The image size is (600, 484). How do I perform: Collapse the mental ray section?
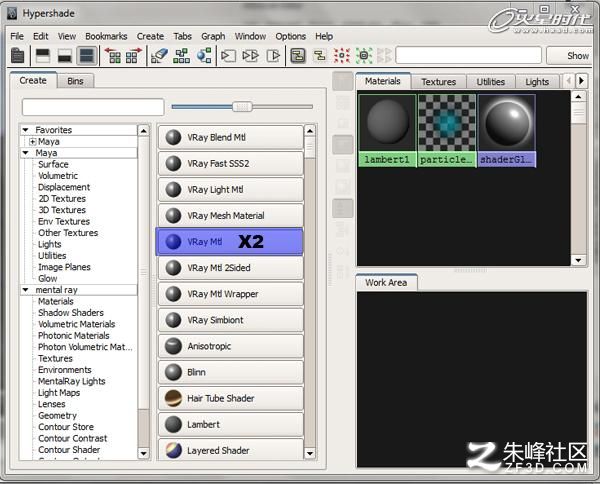26,290
